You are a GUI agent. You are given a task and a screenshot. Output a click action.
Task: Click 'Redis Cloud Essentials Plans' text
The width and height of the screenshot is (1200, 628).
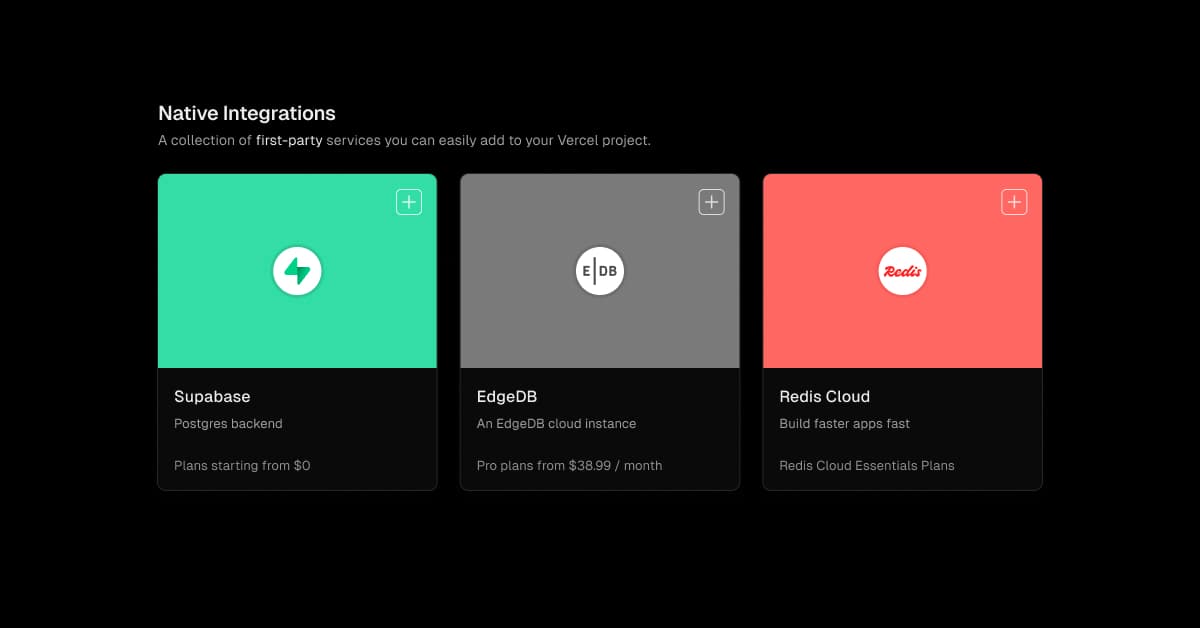coord(866,465)
